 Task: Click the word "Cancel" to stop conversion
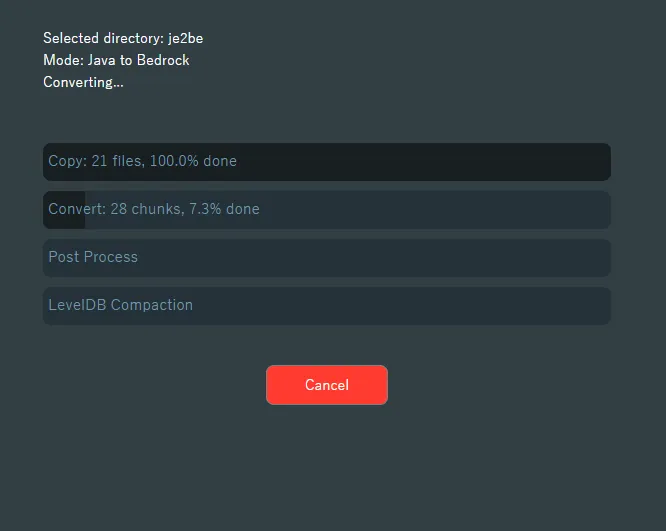(x=326, y=385)
